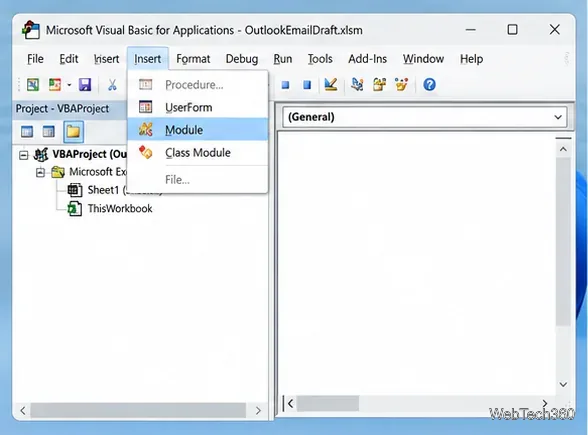Minimize the VBA editor window

click(x=471, y=30)
